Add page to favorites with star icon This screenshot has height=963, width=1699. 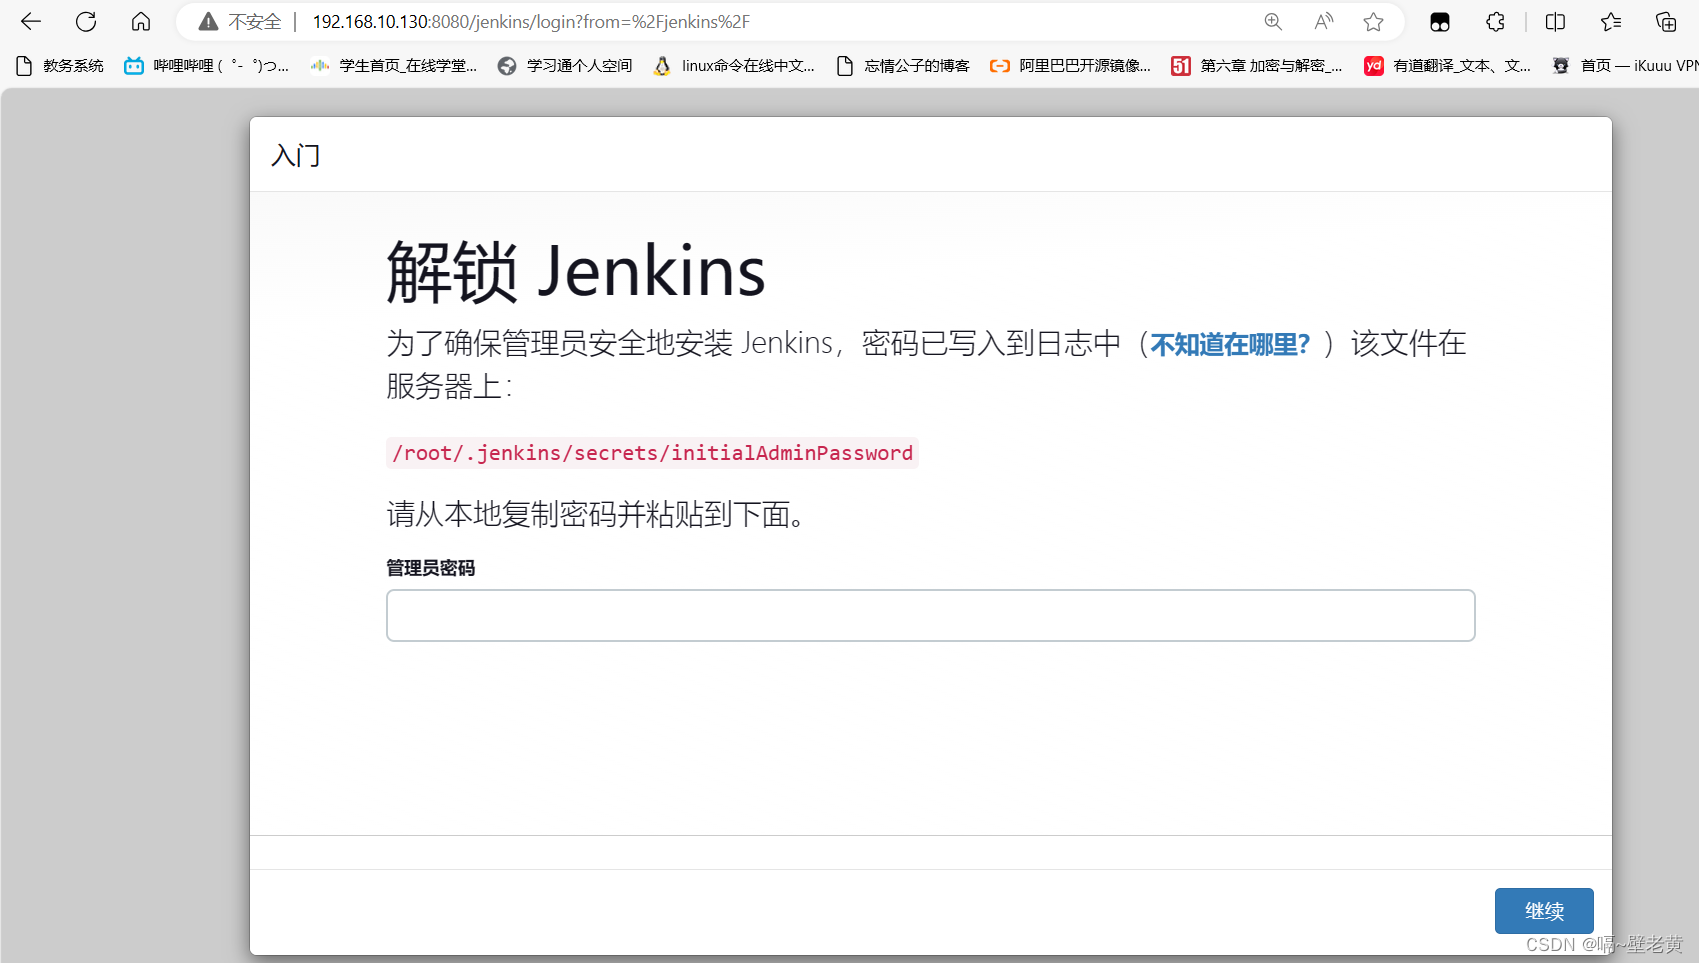(1374, 22)
